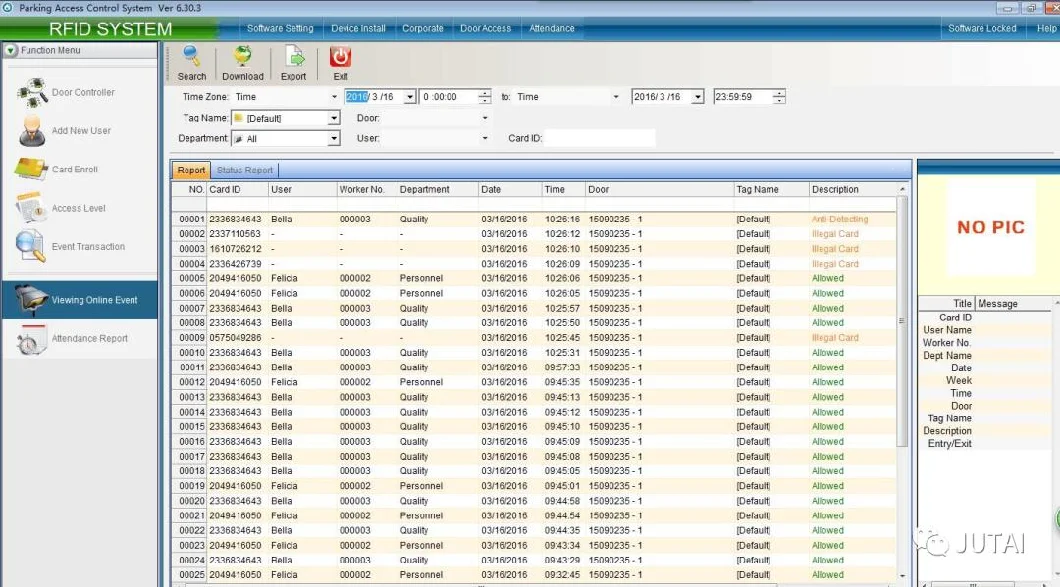Image resolution: width=1060 pixels, height=587 pixels.
Task: Open Access Level sidebar icon
Action: (x=31, y=208)
